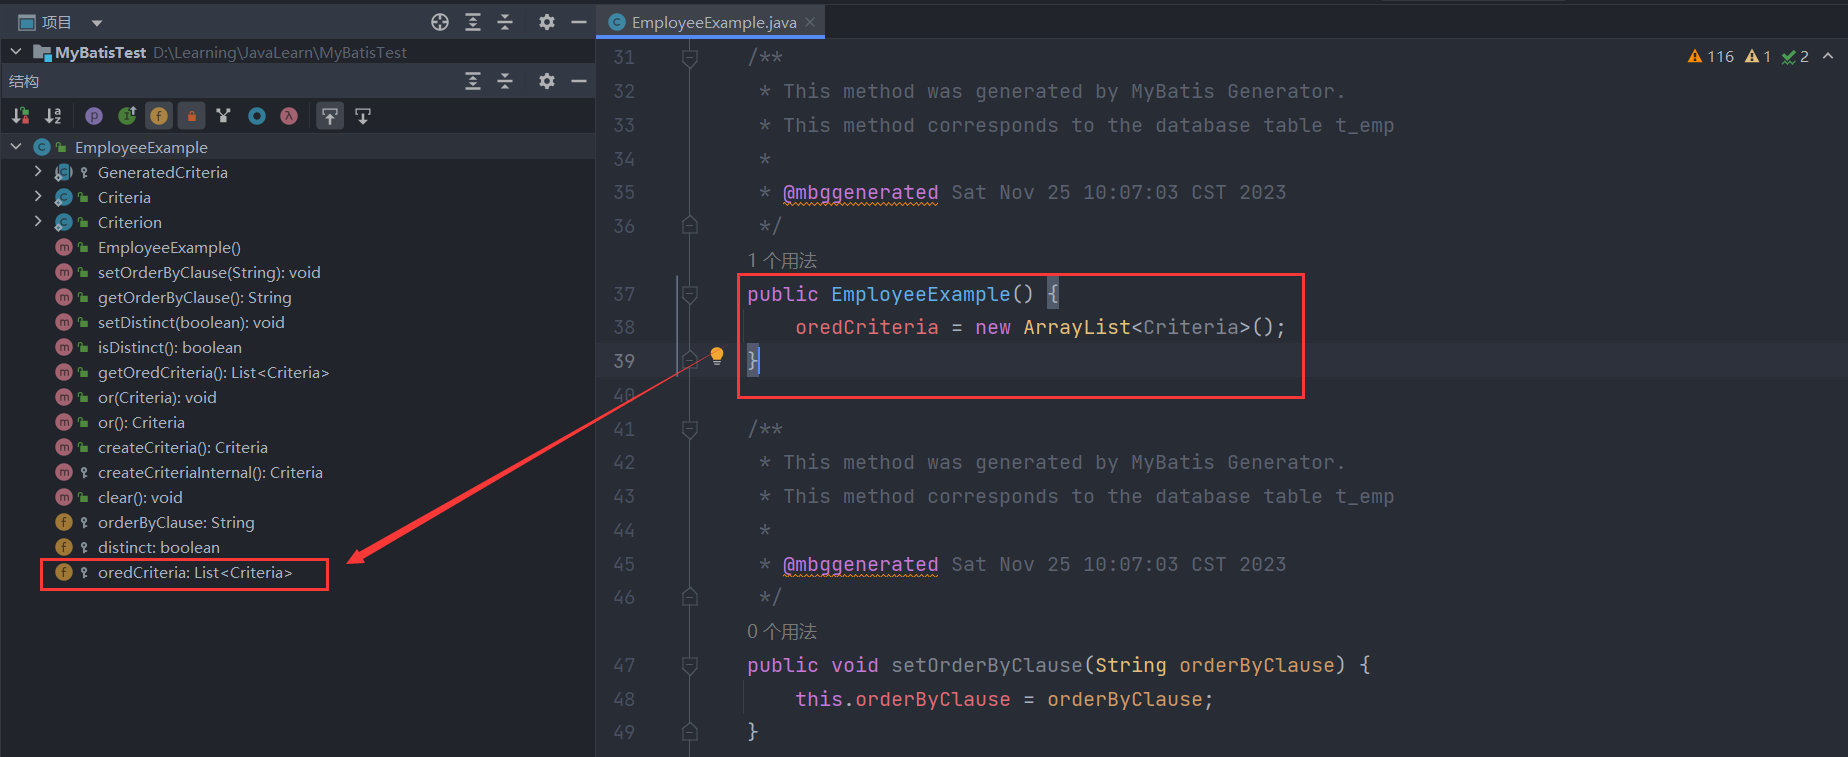The width and height of the screenshot is (1848, 757).
Task: Open project panel settings gear
Action: [x=546, y=22]
